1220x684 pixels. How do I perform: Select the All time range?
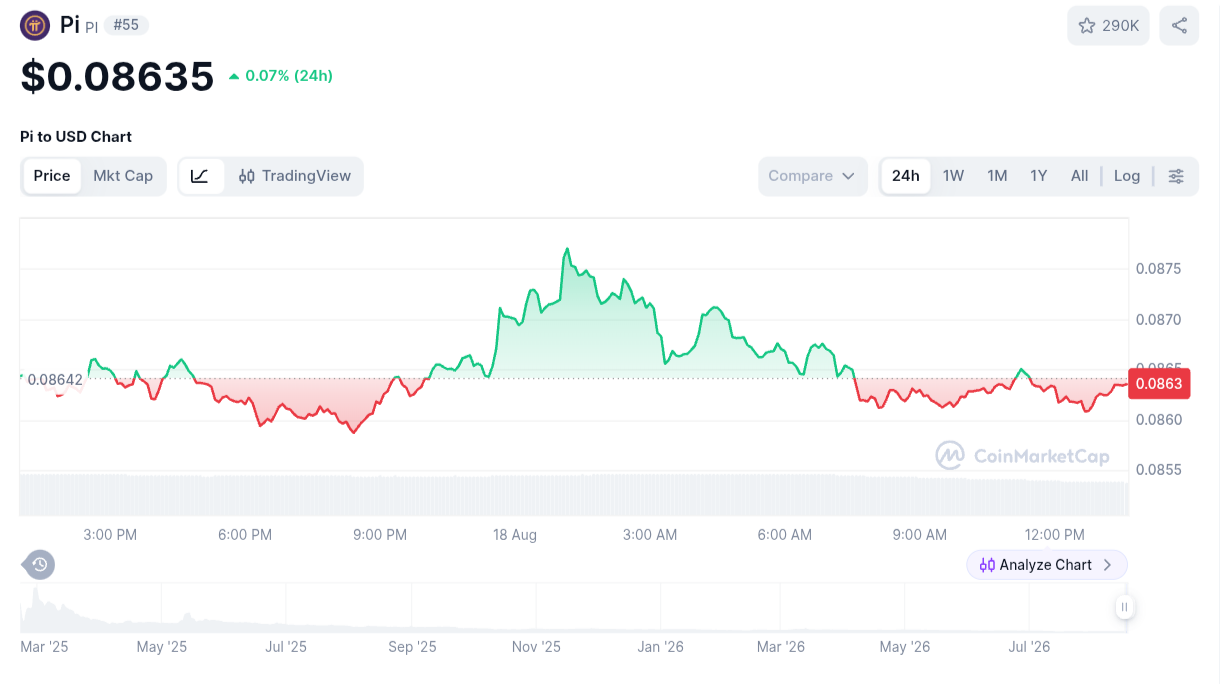1079,176
